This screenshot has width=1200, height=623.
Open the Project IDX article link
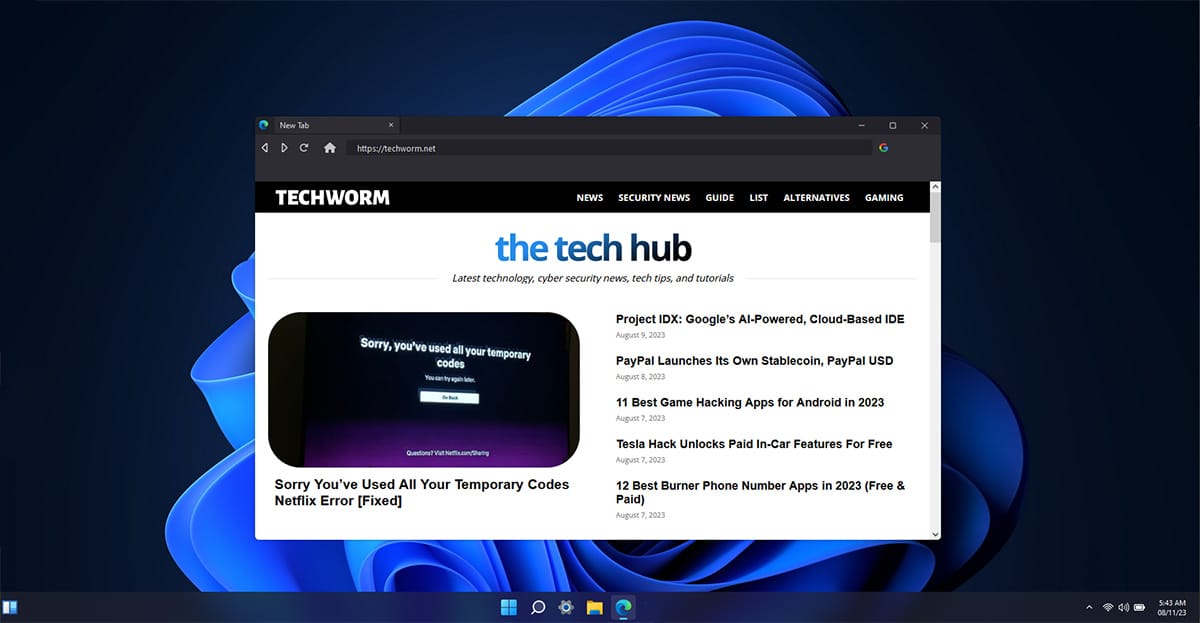point(760,318)
